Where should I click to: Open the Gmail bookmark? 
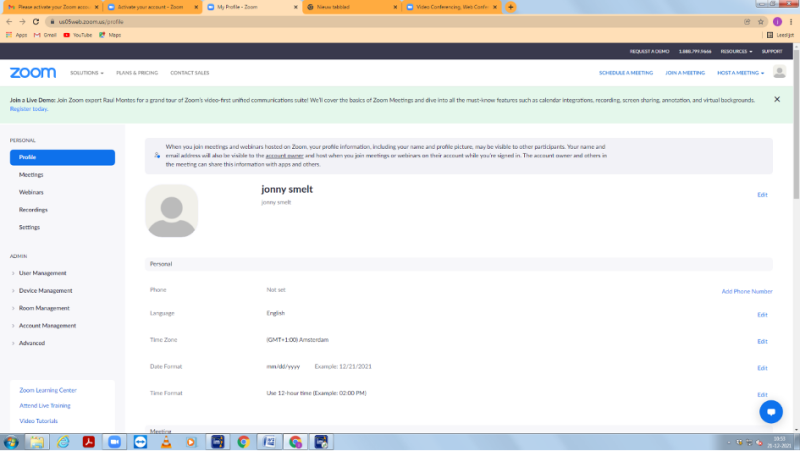[x=45, y=35]
